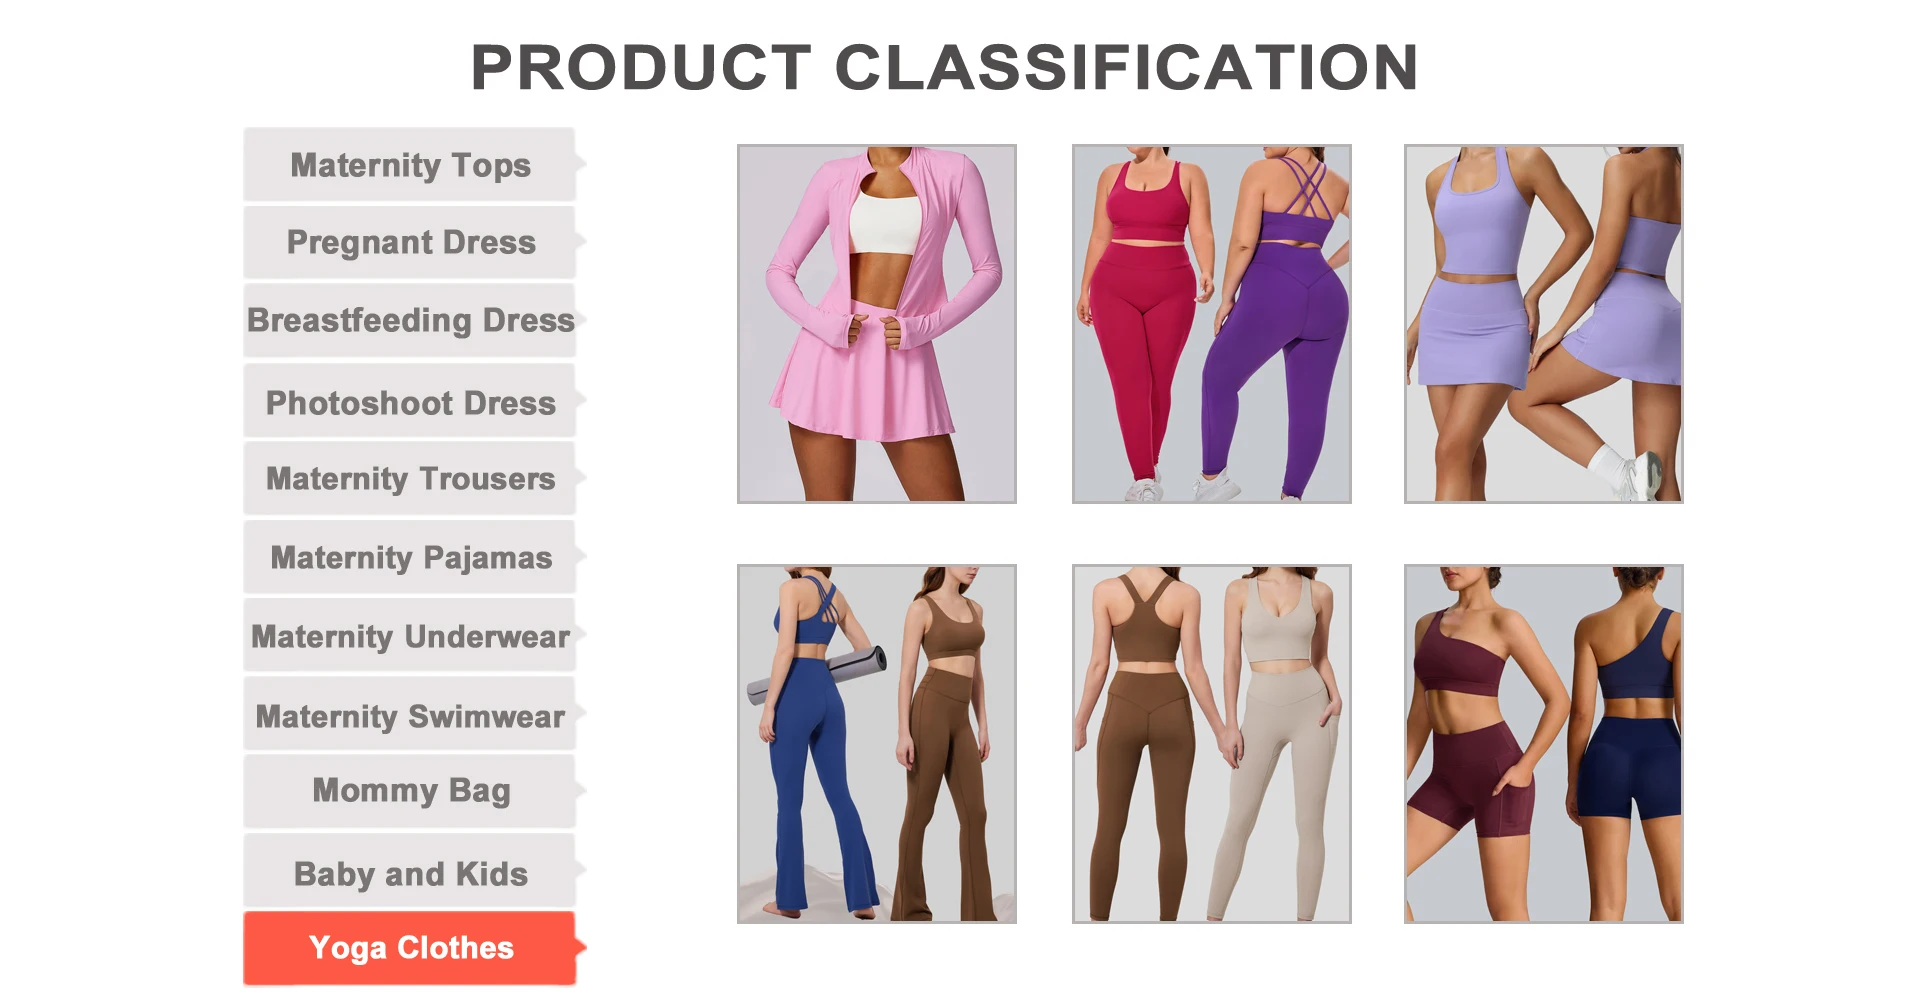This screenshot has height=1000, width=1920.
Task: Go to Photoshoot Dress category
Action: click(x=410, y=402)
